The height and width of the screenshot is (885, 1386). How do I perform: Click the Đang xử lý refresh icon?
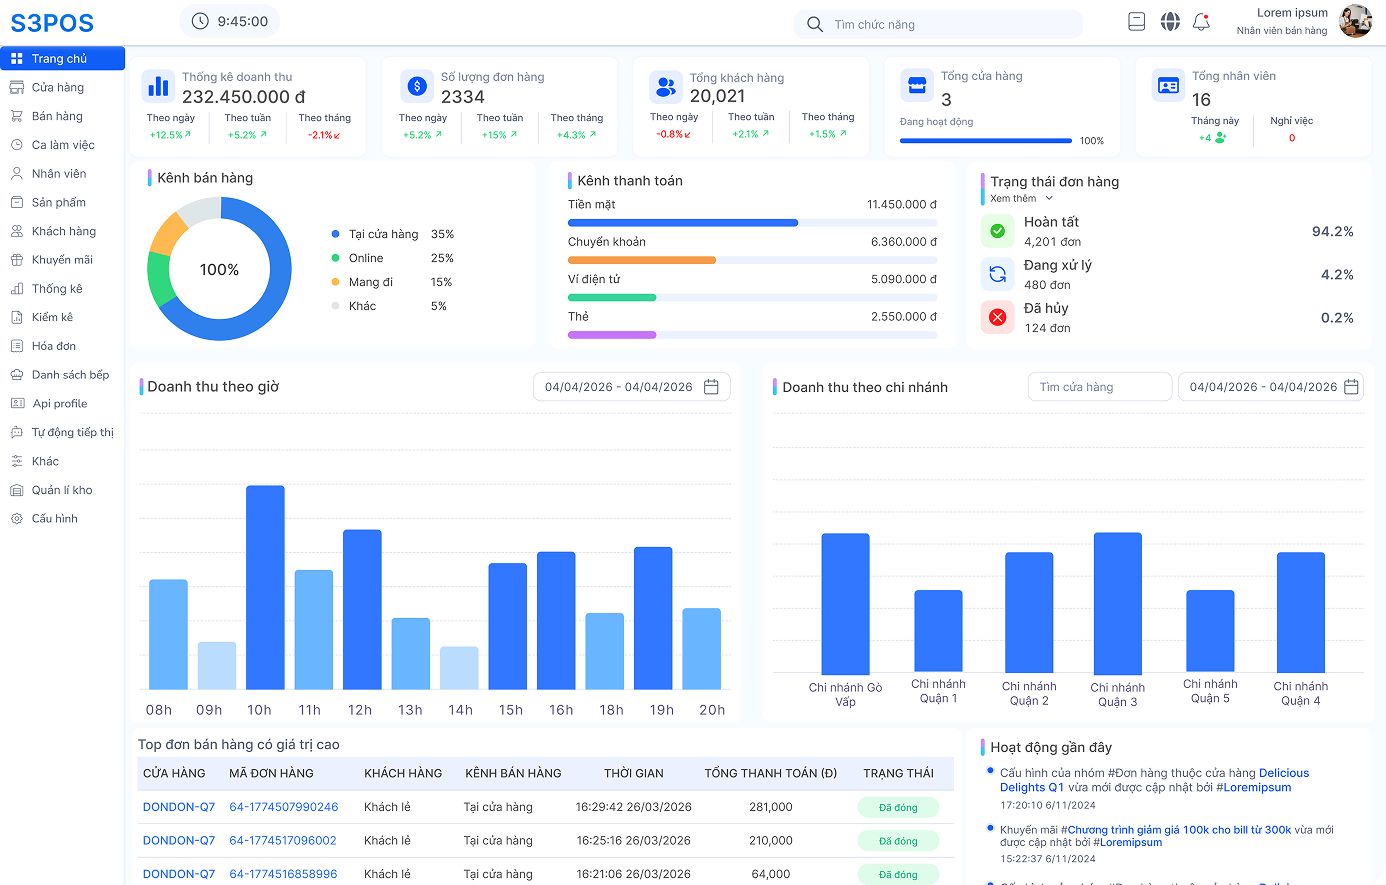pyautogui.click(x=997, y=274)
